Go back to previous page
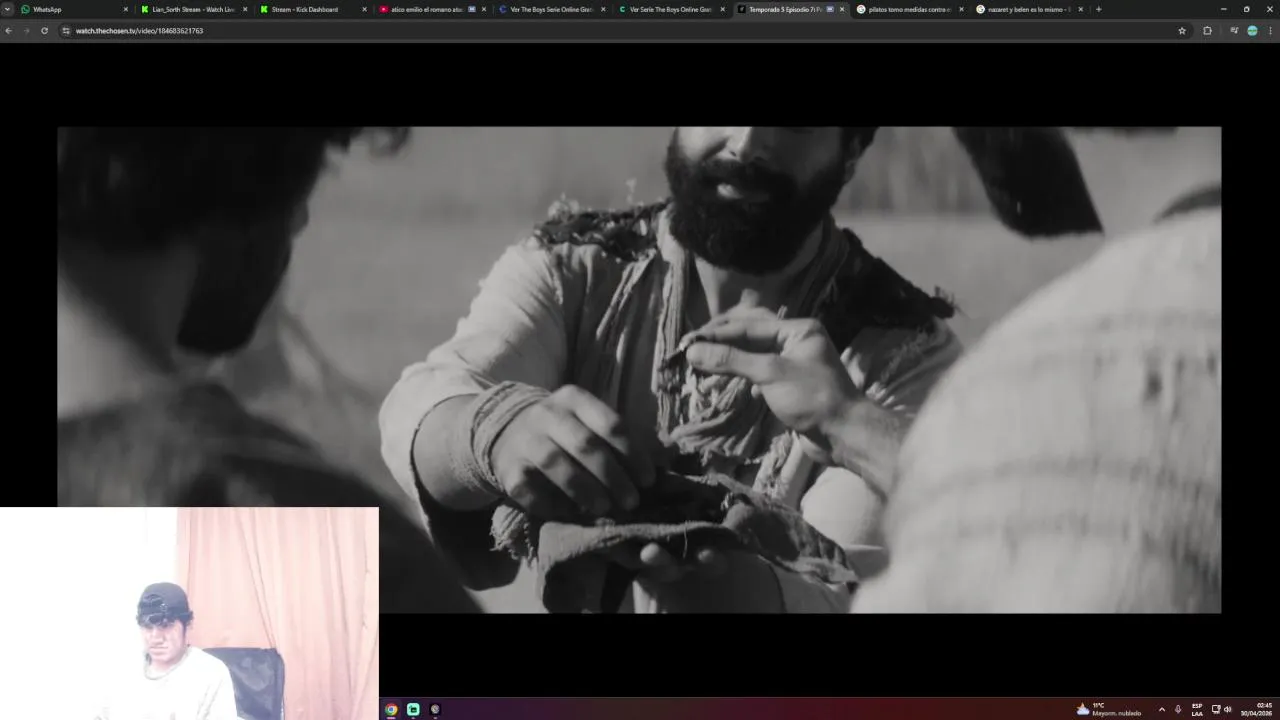The height and width of the screenshot is (720, 1280). [8, 31]
